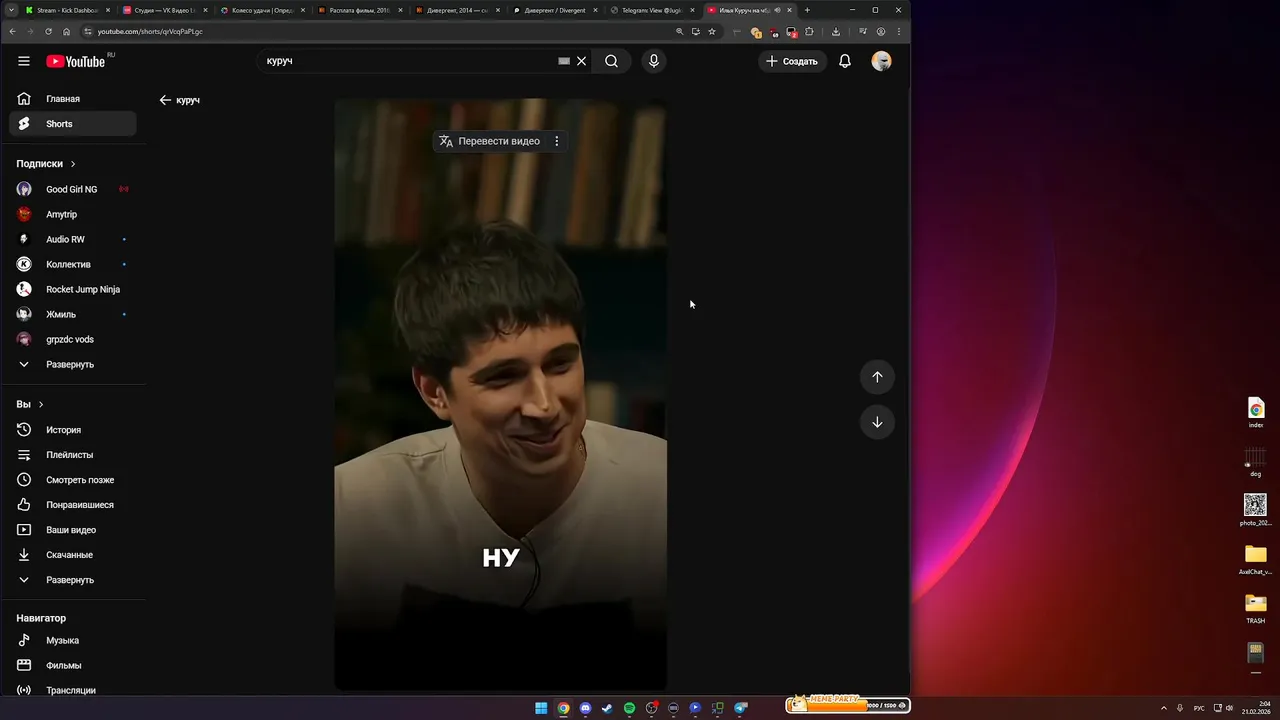Image resolution: width=1280 pixels, height=720 pixels.
Task: Switch to Stream - Kick Dashboard tab
Action: point(66,10)
